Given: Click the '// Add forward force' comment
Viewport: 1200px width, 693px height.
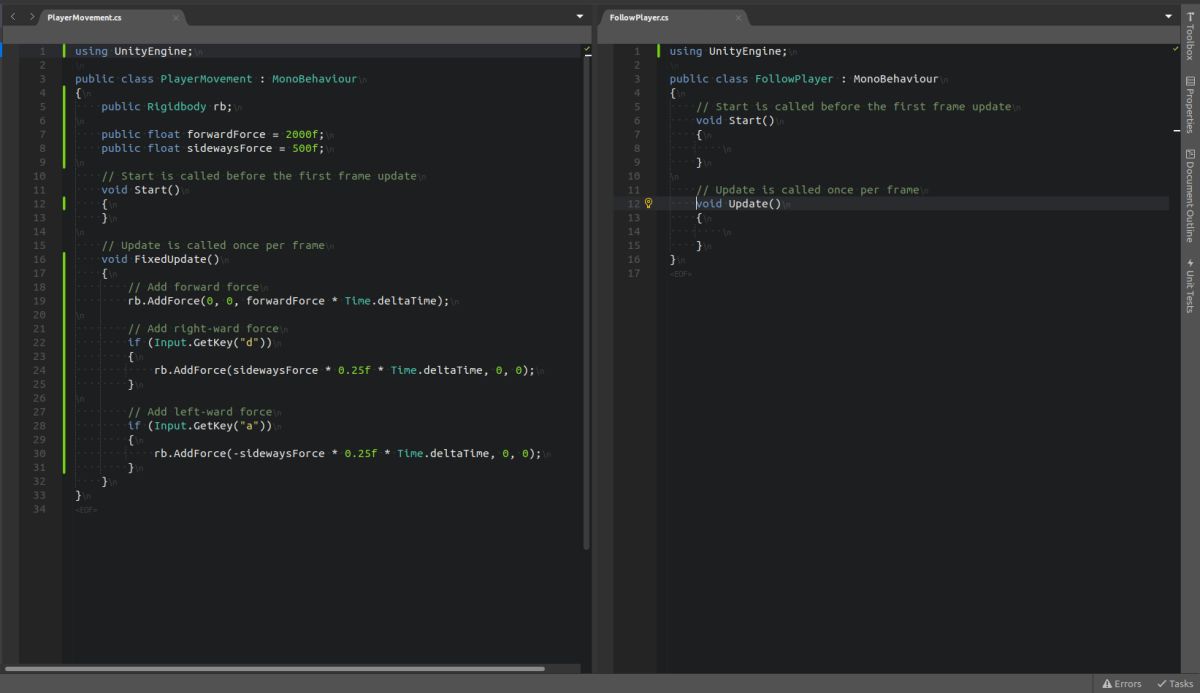Looking at the screenshot, I should [x=193, y=287].
